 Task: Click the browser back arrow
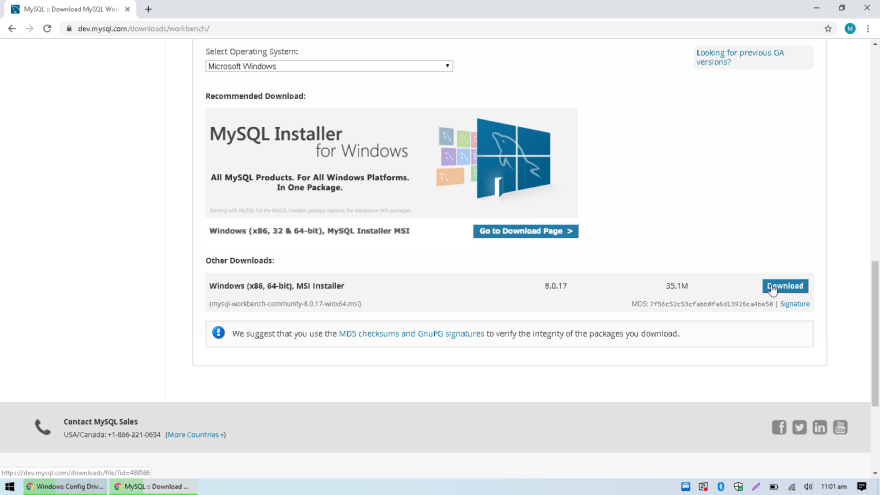(x=12, y=29)
